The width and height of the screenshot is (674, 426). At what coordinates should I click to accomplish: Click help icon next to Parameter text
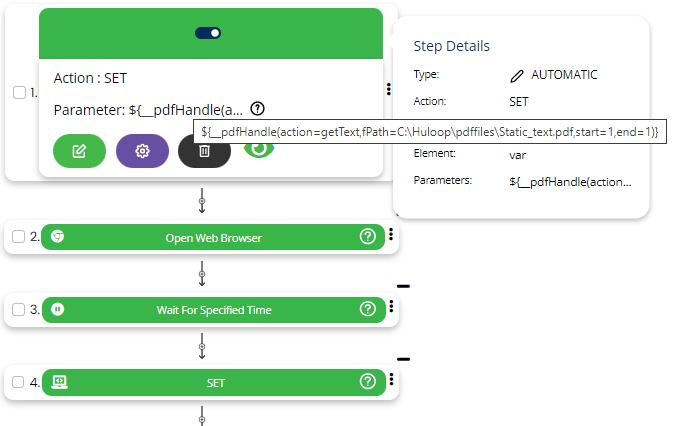258,108
